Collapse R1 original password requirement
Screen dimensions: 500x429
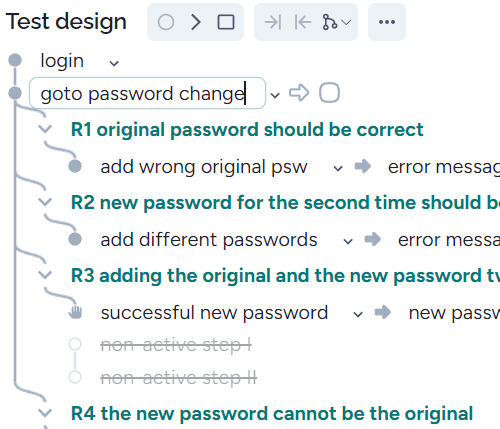45,128
